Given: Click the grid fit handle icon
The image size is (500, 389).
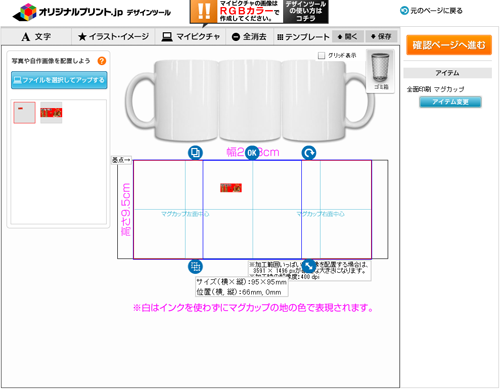Looking at the screenshot, I should point(195,266).
